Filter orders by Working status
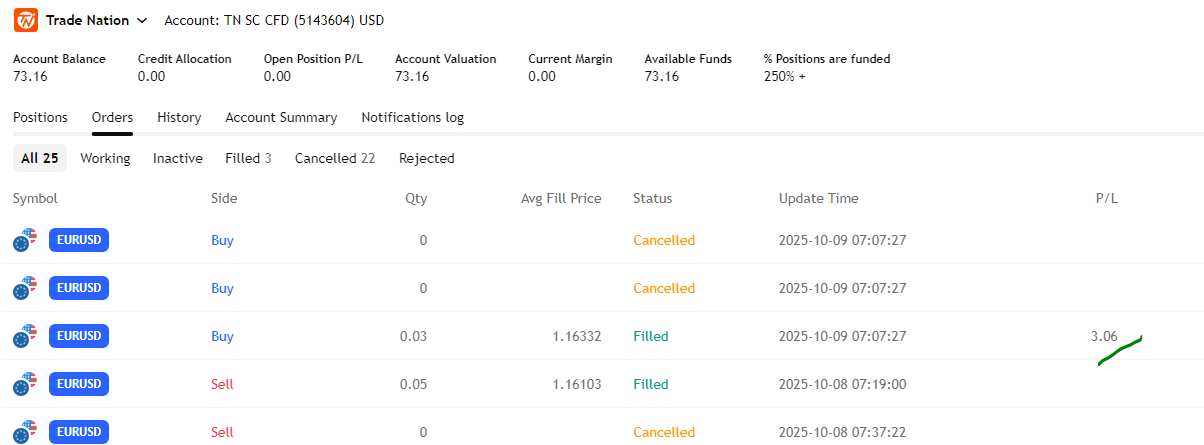The width and height of the screenshot is (1204, 445). coord(105,158)
